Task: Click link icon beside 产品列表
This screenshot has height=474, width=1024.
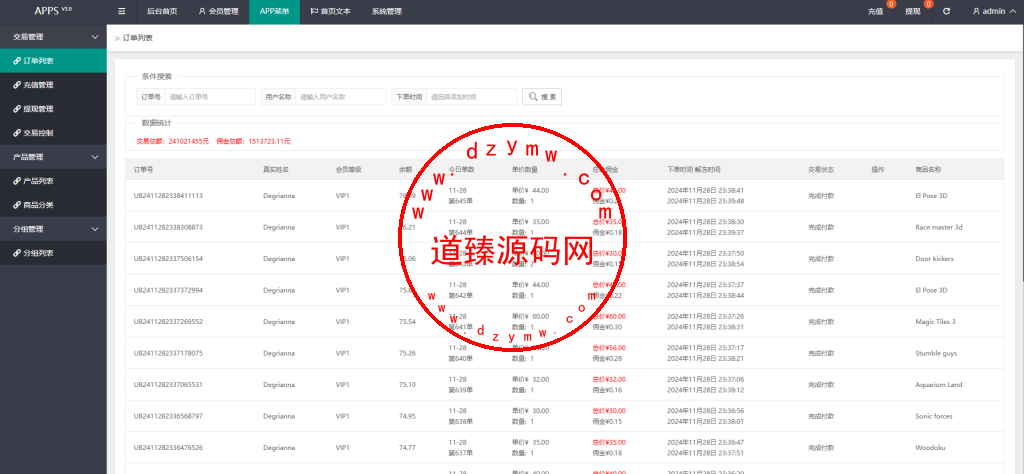Action: (17, 181)
